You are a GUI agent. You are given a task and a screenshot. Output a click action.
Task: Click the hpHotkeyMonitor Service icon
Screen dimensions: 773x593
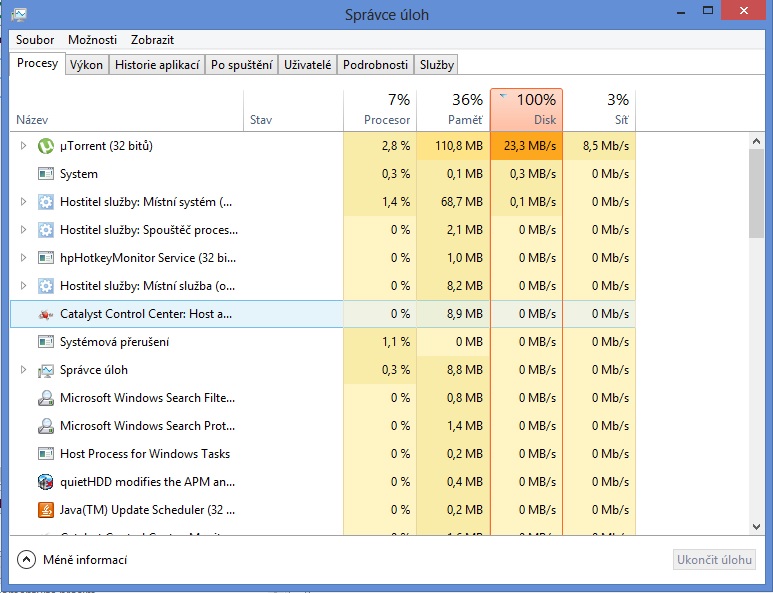pyautogui.click(x=46, y=258)
